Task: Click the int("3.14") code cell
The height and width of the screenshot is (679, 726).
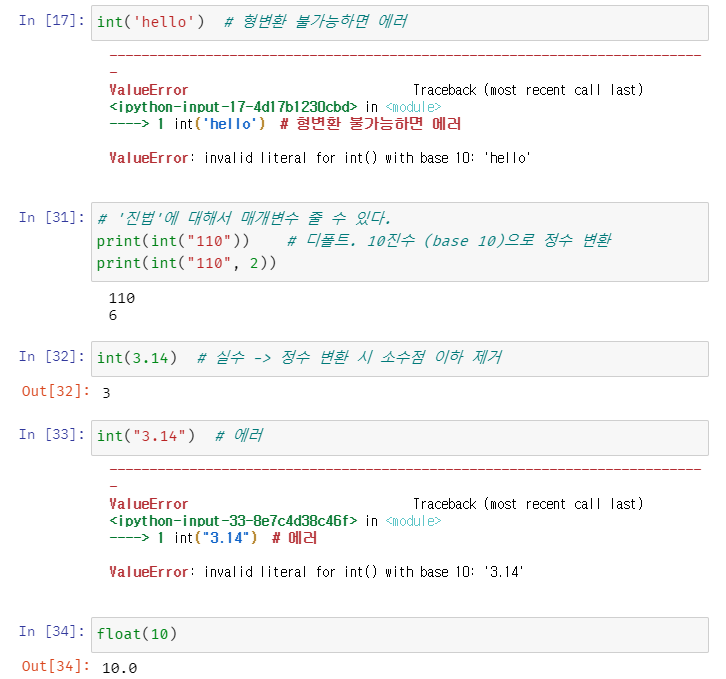Action: [400, 438]
